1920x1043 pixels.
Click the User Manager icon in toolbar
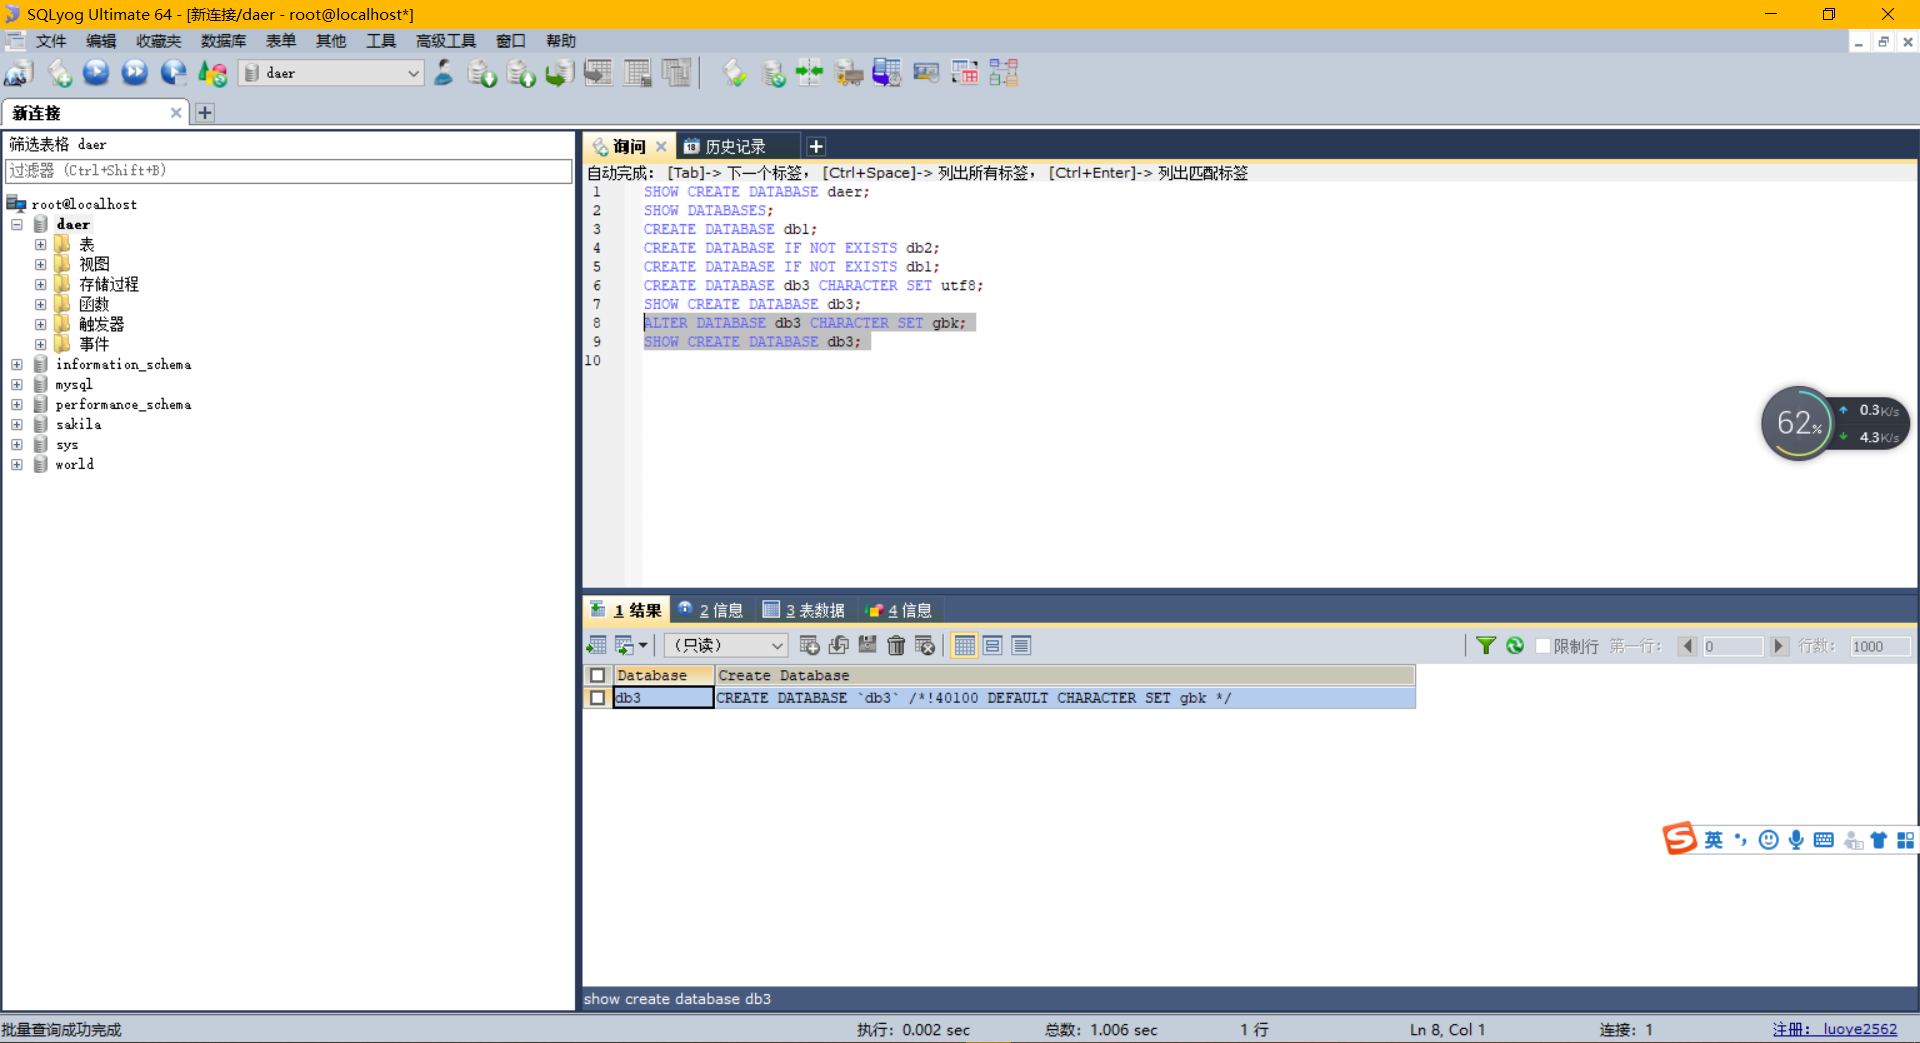click(443, 73)
